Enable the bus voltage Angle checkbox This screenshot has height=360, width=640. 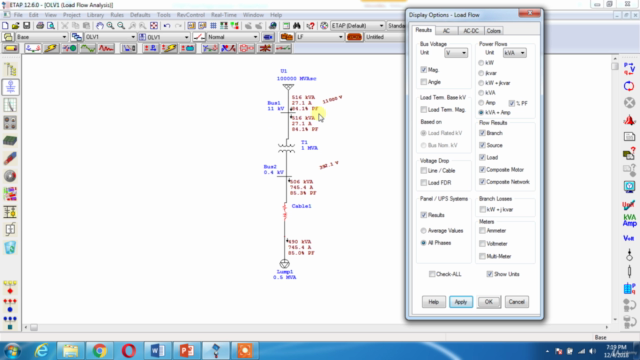[x=424, y=82]
